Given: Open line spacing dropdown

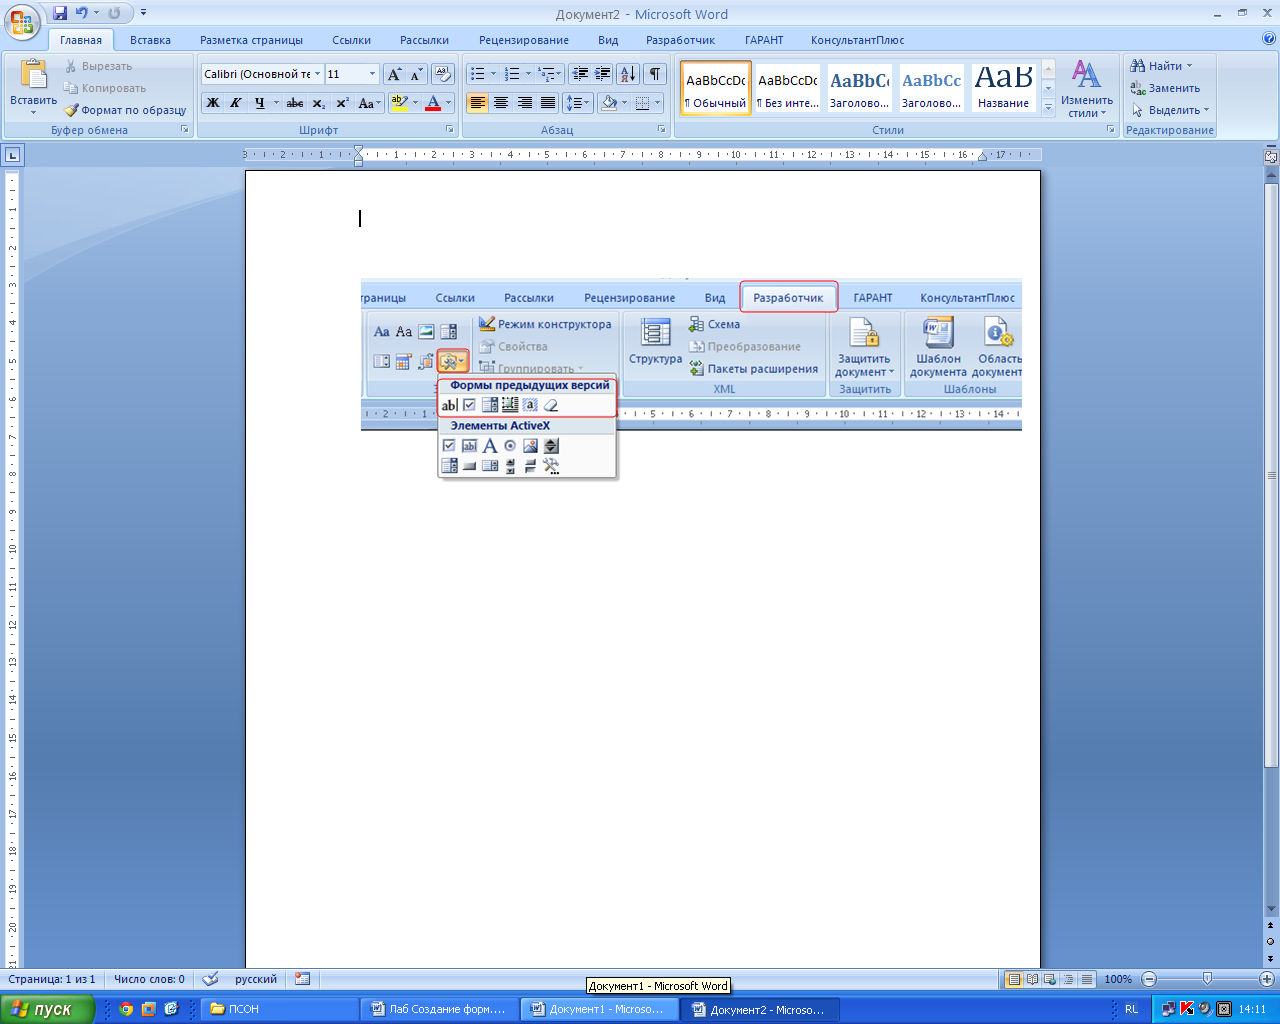Looking at the screenshot, I should [578, 102].
